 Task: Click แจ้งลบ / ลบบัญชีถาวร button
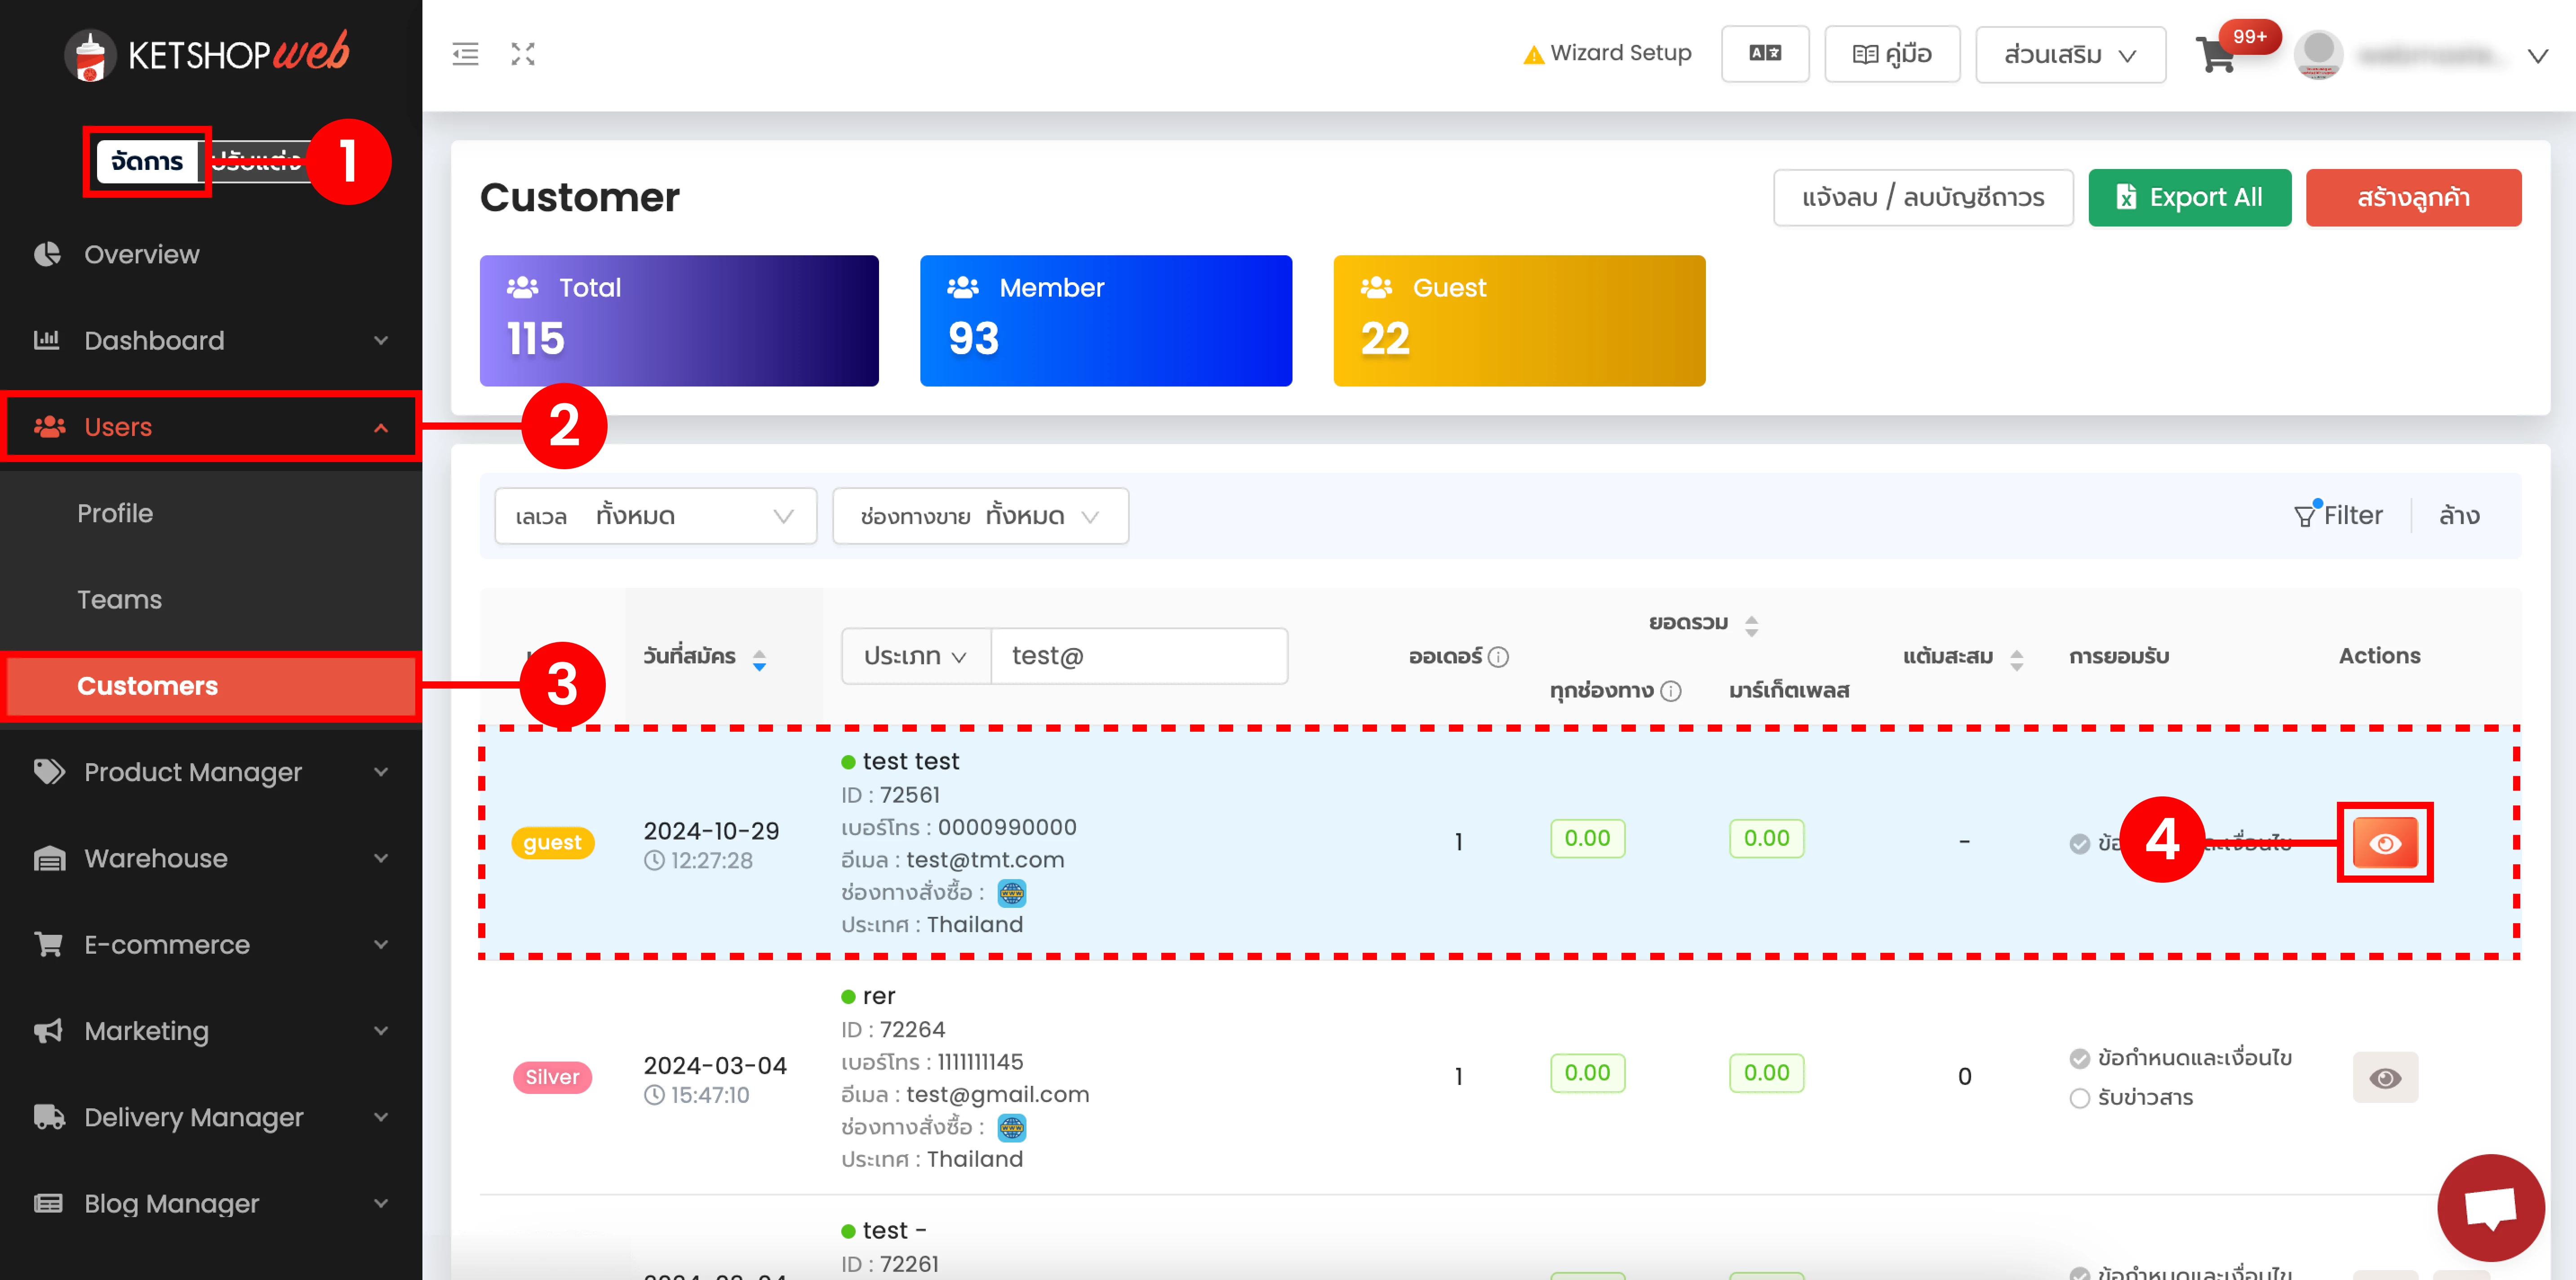1923,198
